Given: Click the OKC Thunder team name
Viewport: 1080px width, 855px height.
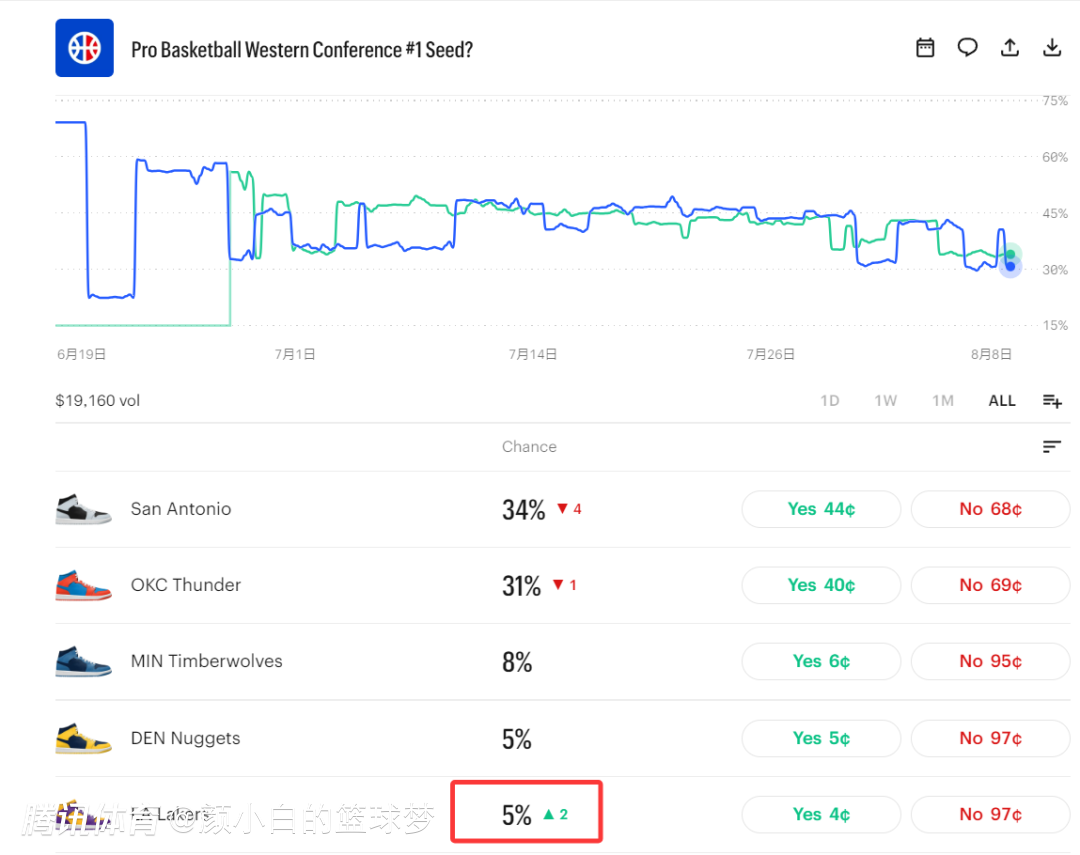Looking at the screenshot, I should (x=186, y=585).
